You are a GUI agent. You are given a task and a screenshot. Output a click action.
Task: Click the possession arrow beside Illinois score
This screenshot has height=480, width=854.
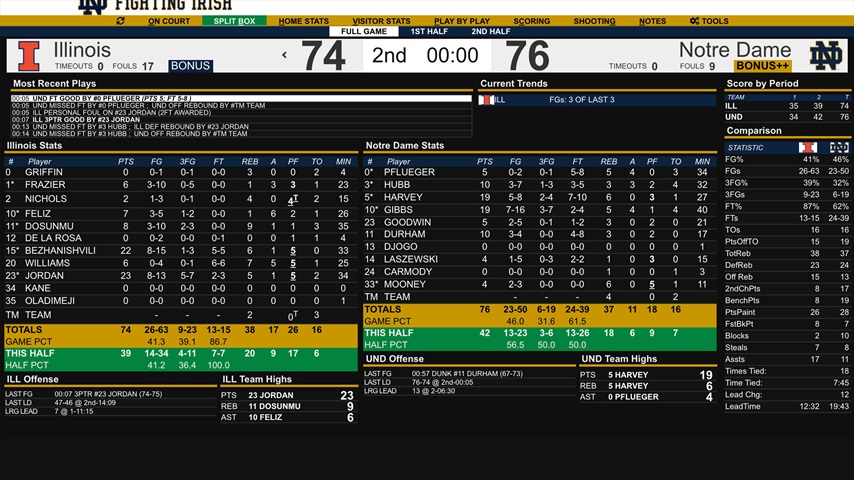[284, 56]
